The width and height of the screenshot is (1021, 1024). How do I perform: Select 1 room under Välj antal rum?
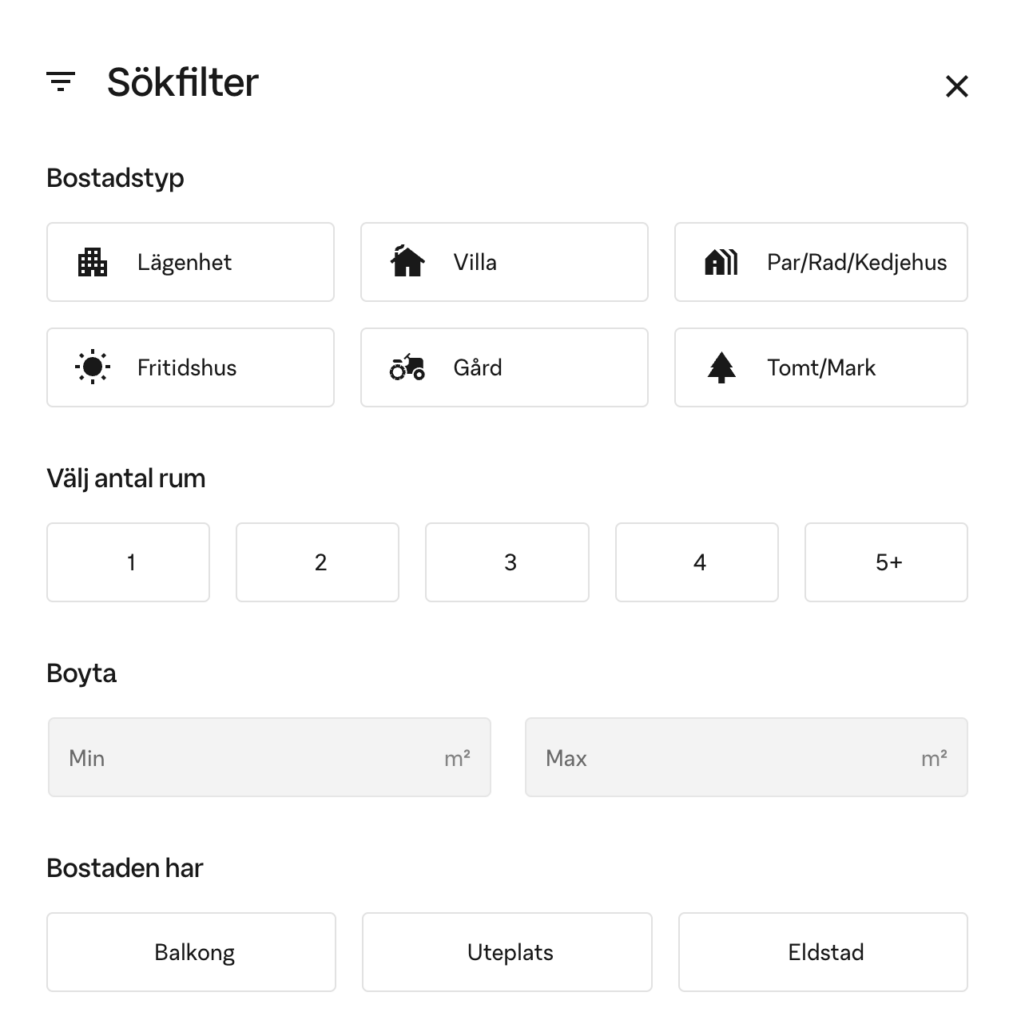coord(128,562)
